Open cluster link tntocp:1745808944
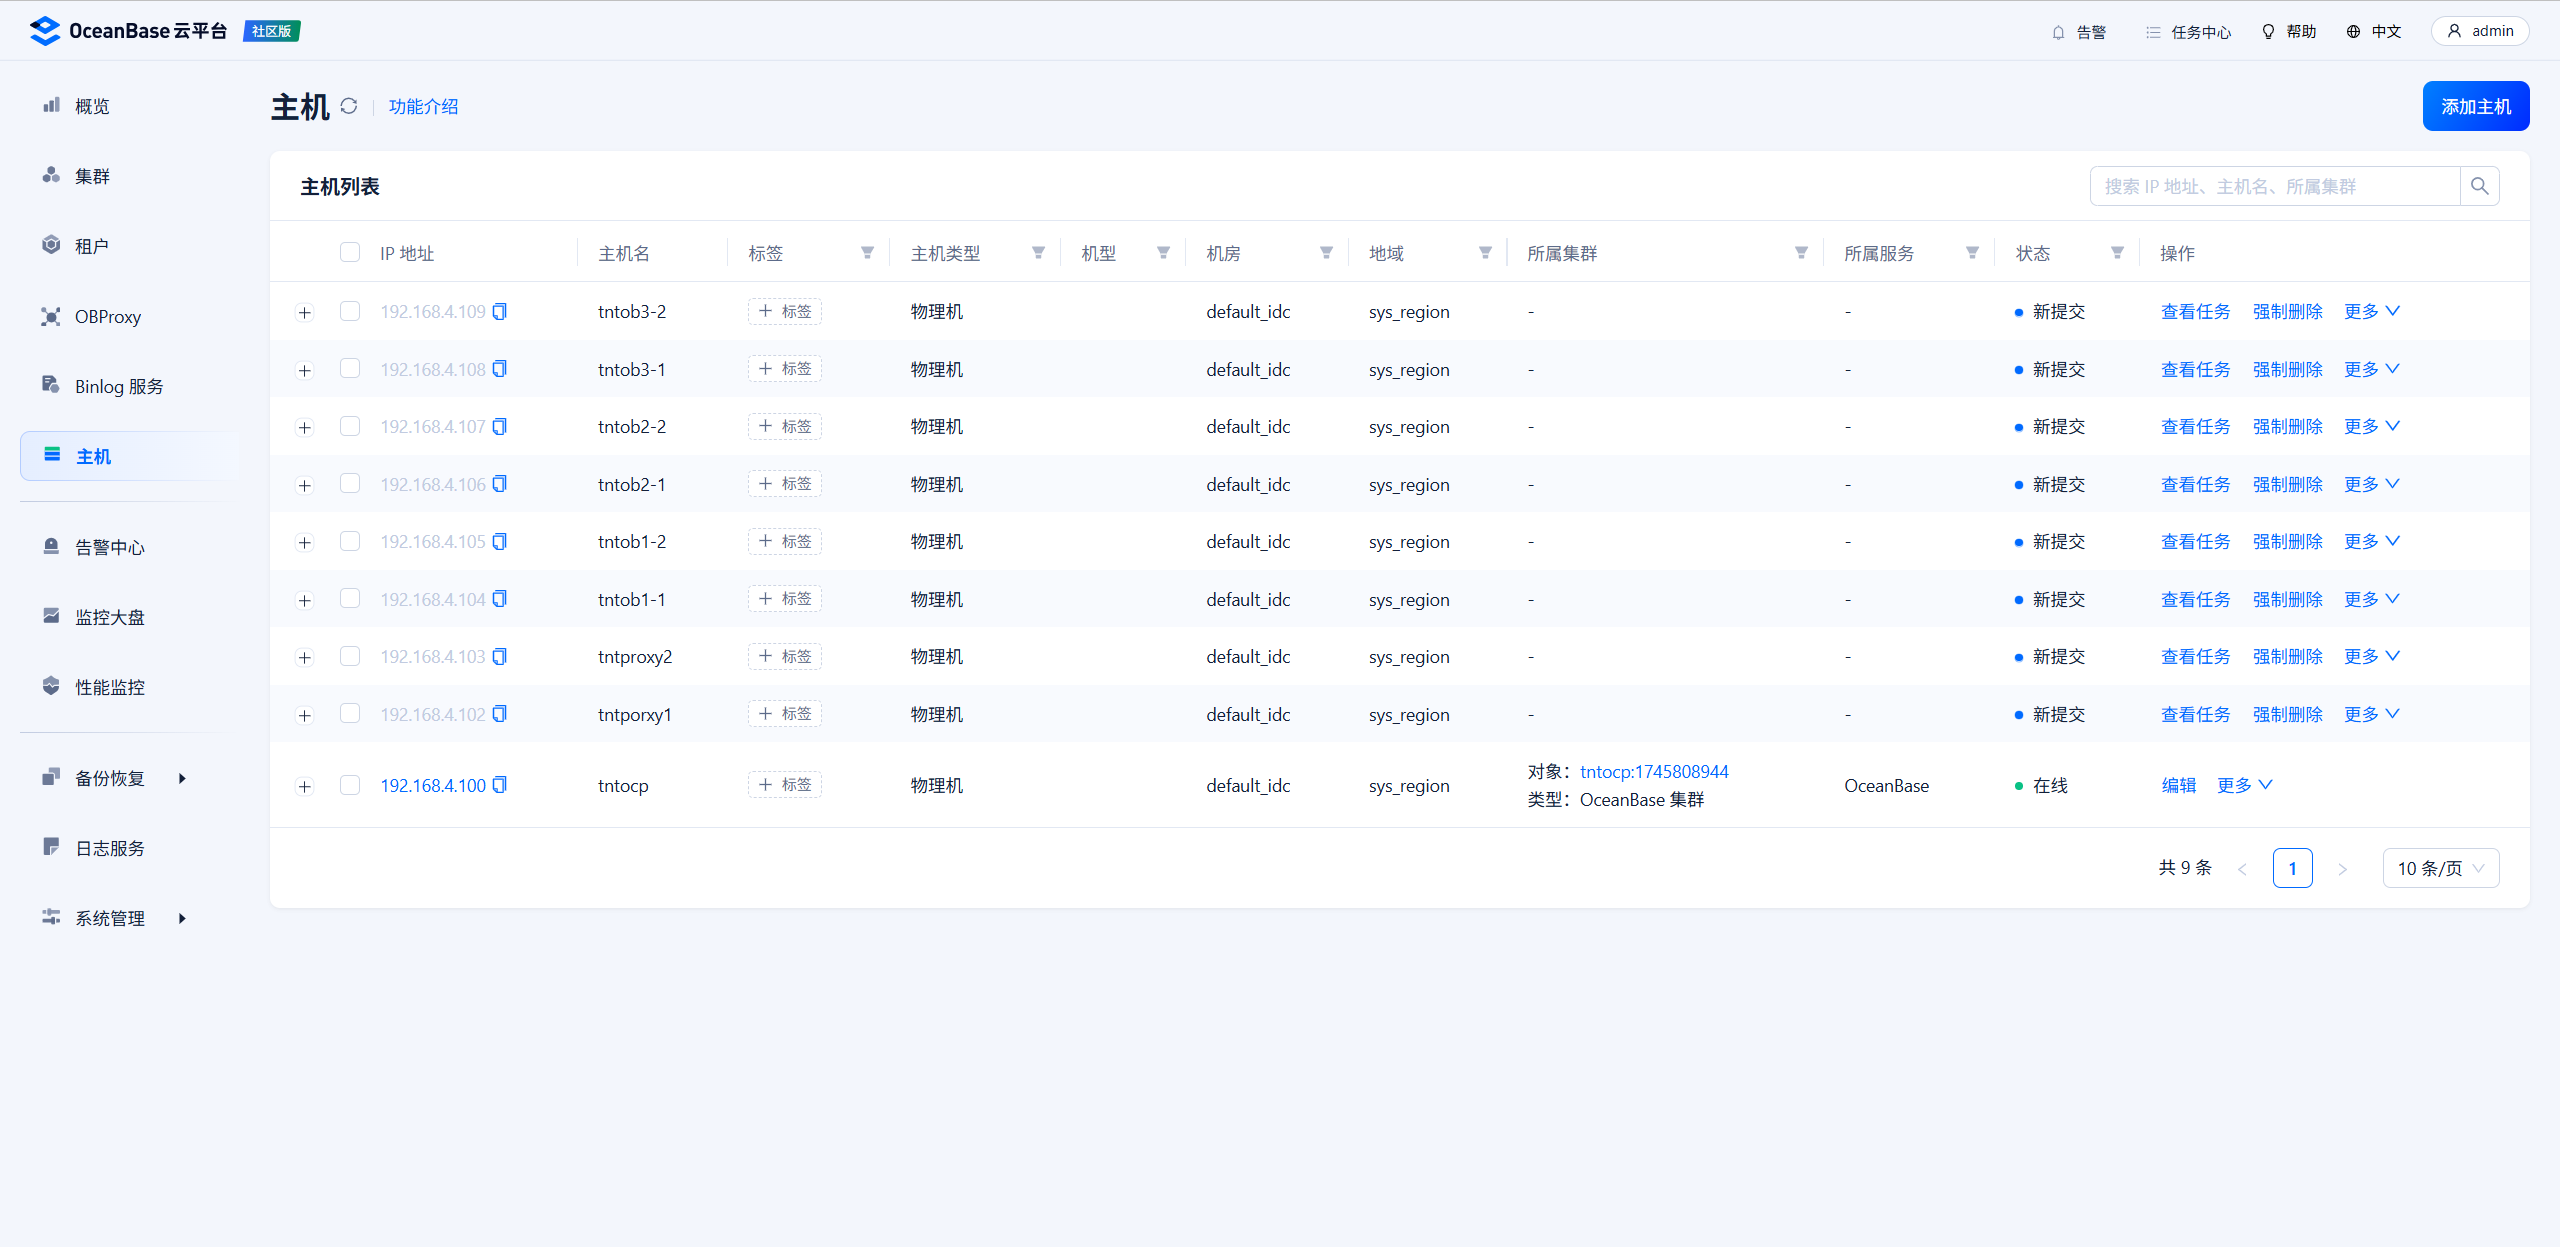The width and height of the screenshot is (2560, 1247). click(x=1654, y=771)
